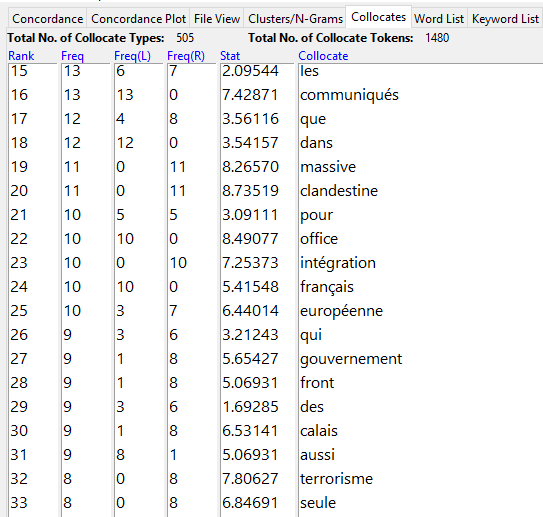Sort by the Stat column header
This screenshot has height=517, width=543.
click(230, 56)
